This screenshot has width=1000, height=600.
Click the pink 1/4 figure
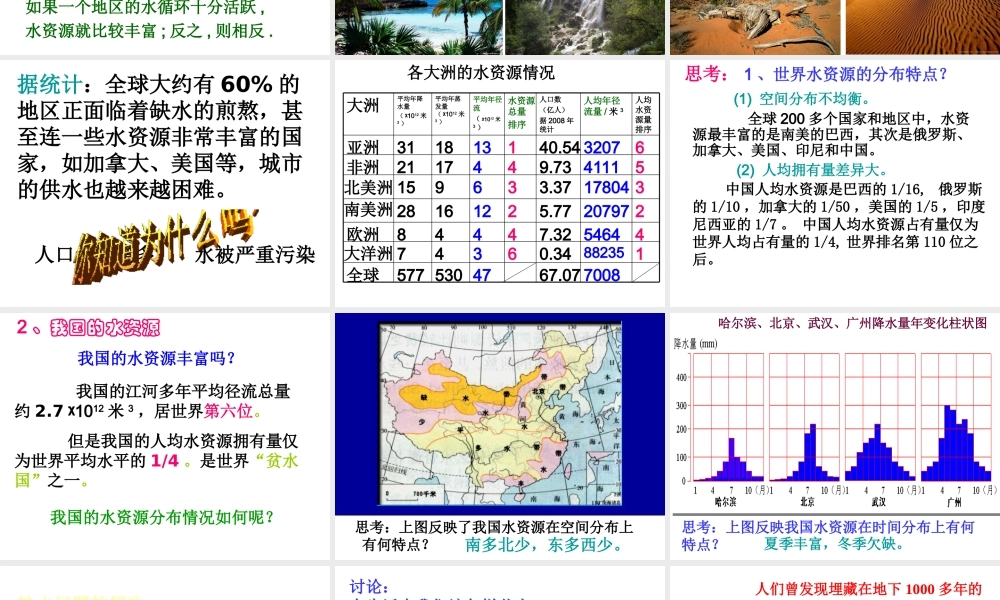click(x=165, y=460)
